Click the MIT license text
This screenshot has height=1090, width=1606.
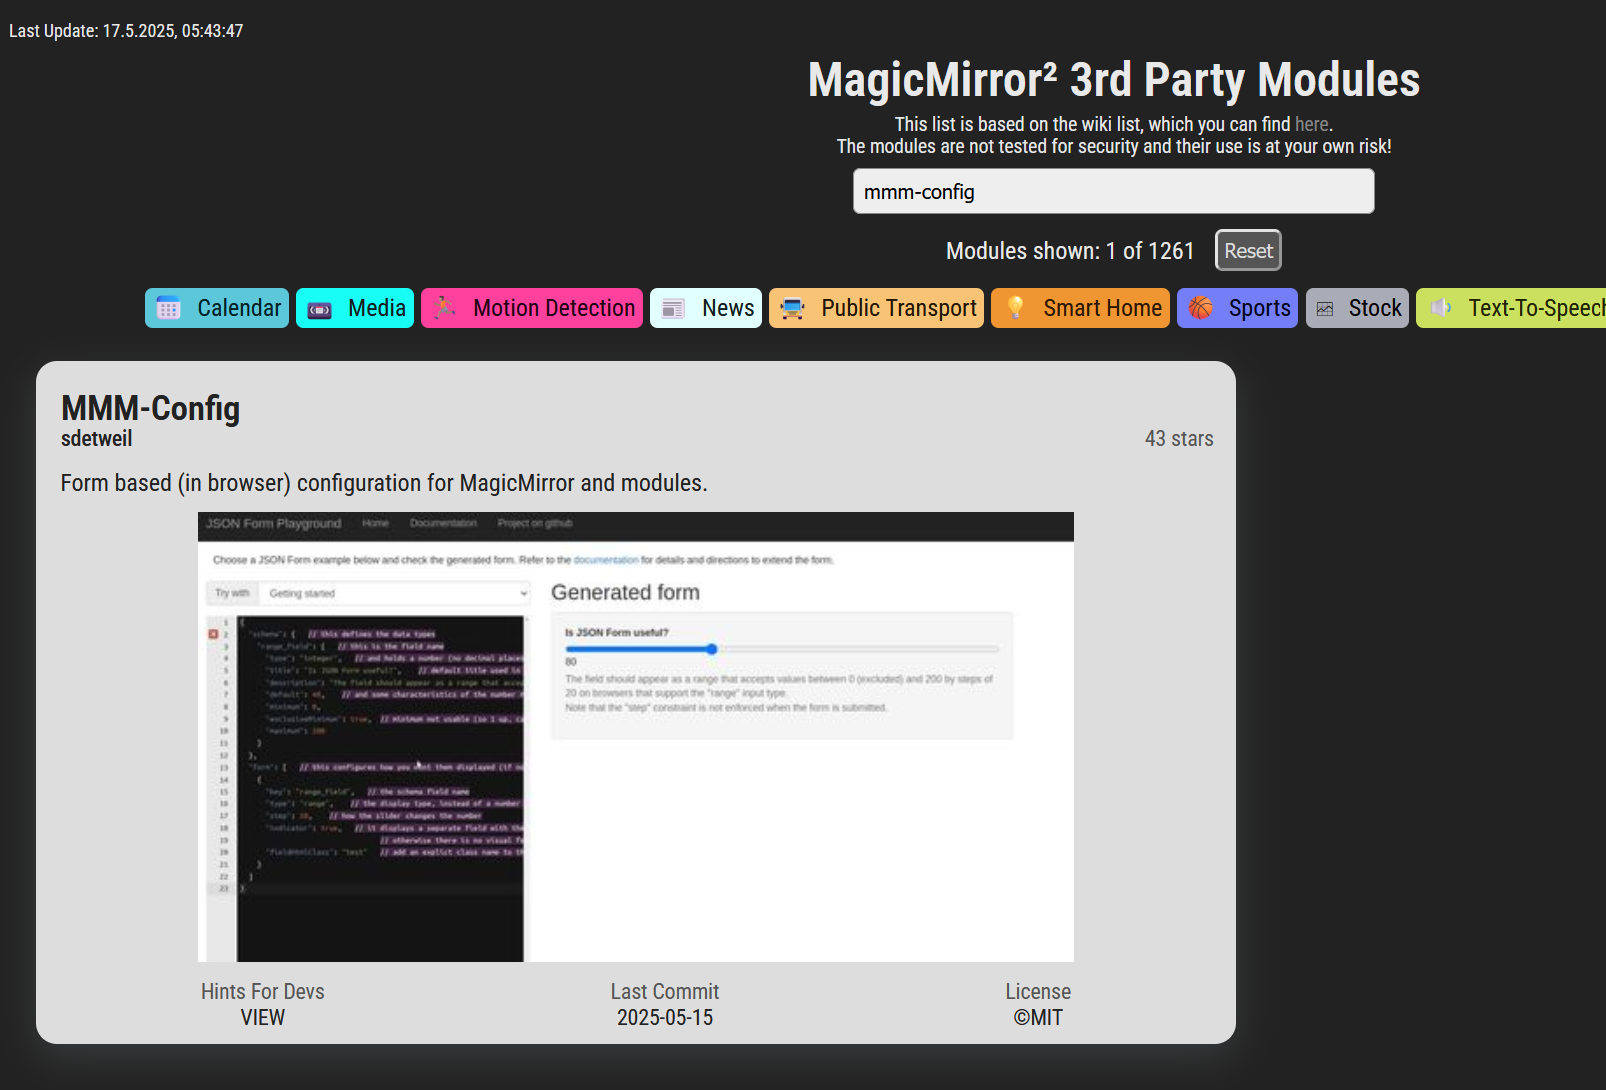click(1037, 1017)
